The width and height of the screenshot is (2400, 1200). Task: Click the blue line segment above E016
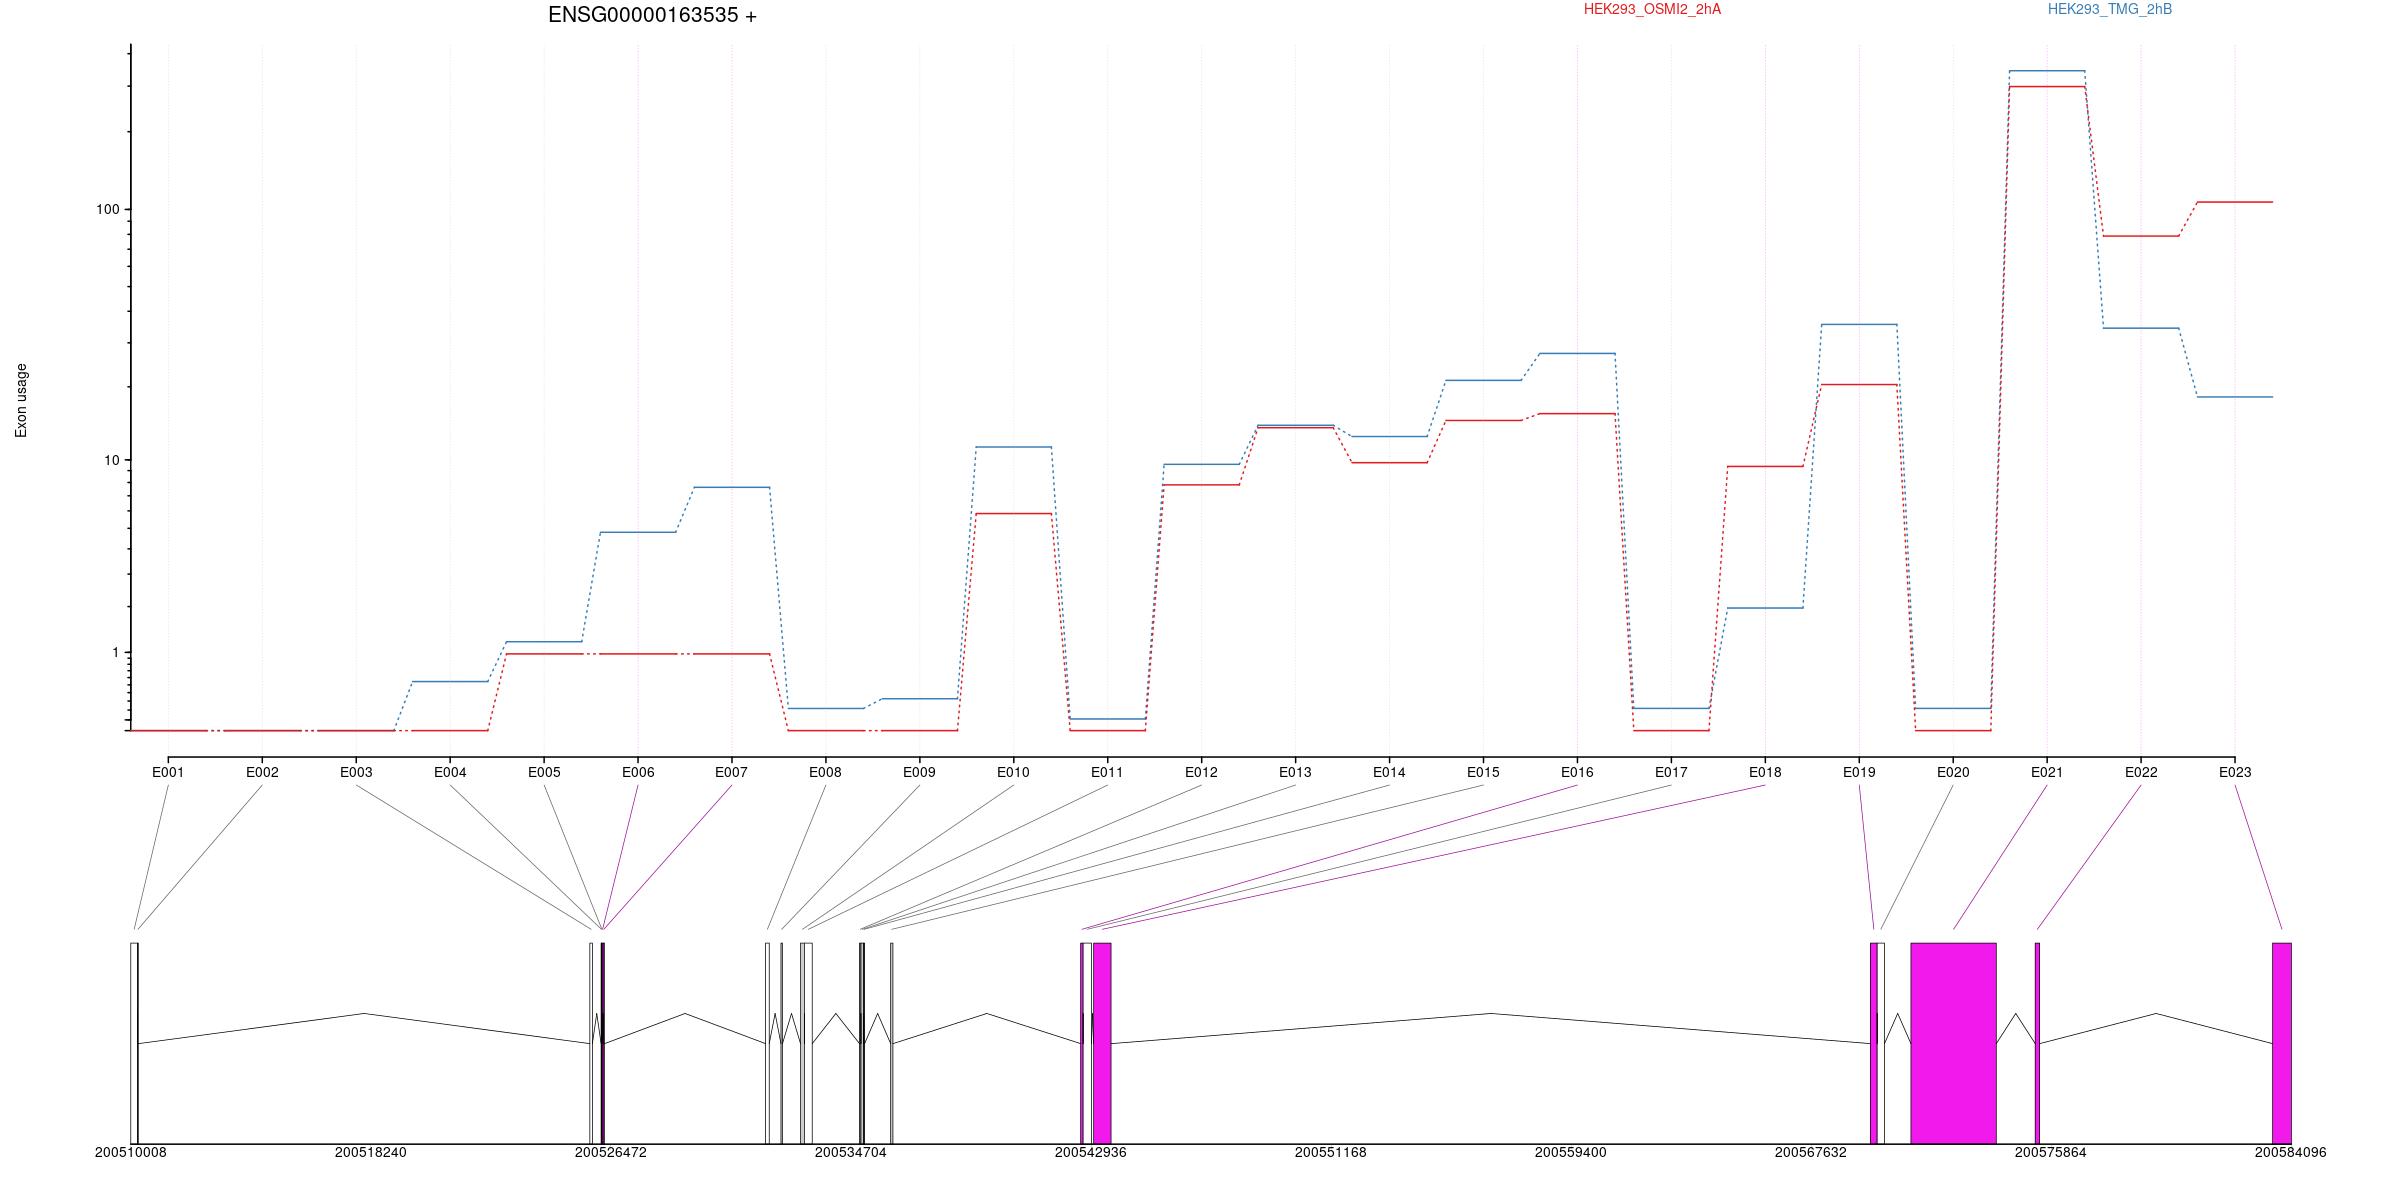(x=1577, y=353)
